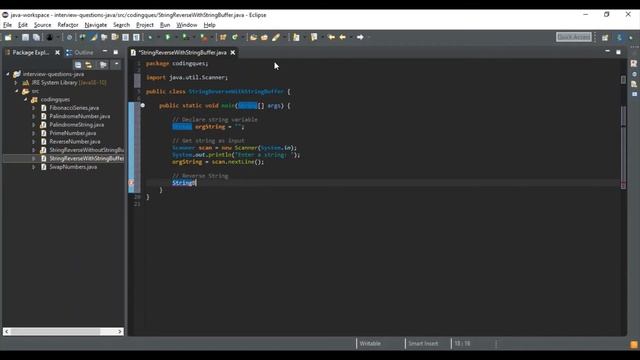Click the New file toolbar icon

pos(8,38)
